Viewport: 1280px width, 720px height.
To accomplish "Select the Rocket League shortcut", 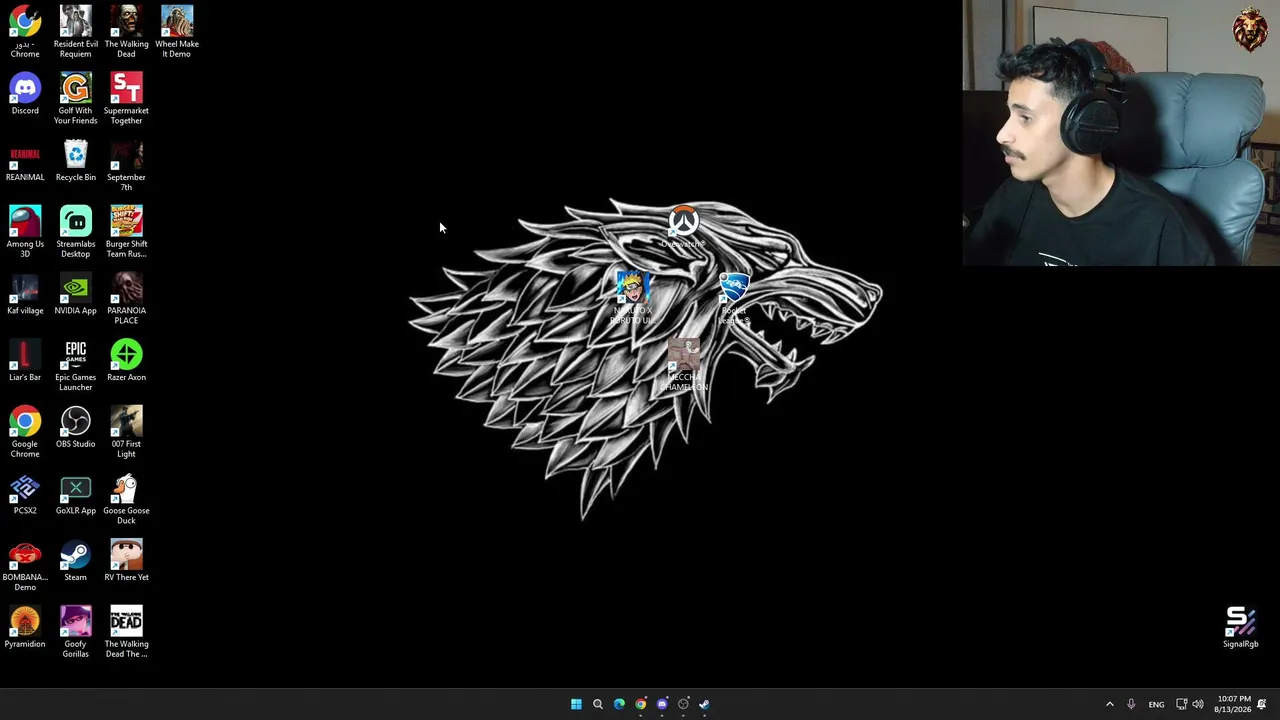I will (x=734, y=298).
